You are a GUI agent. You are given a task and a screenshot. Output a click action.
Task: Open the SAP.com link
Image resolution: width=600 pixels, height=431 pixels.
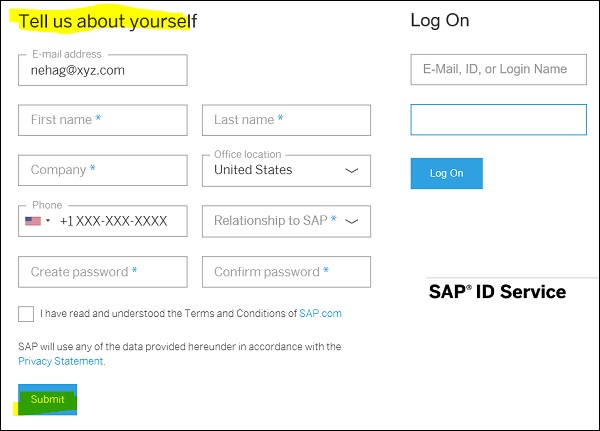[320, 314]
